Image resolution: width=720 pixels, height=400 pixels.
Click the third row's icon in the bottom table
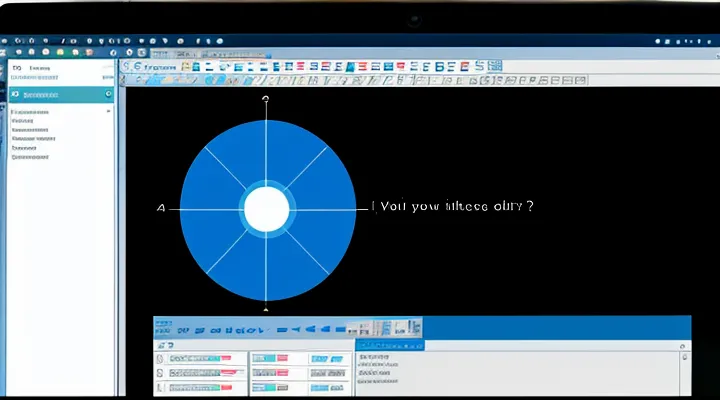tap(161, 386)
